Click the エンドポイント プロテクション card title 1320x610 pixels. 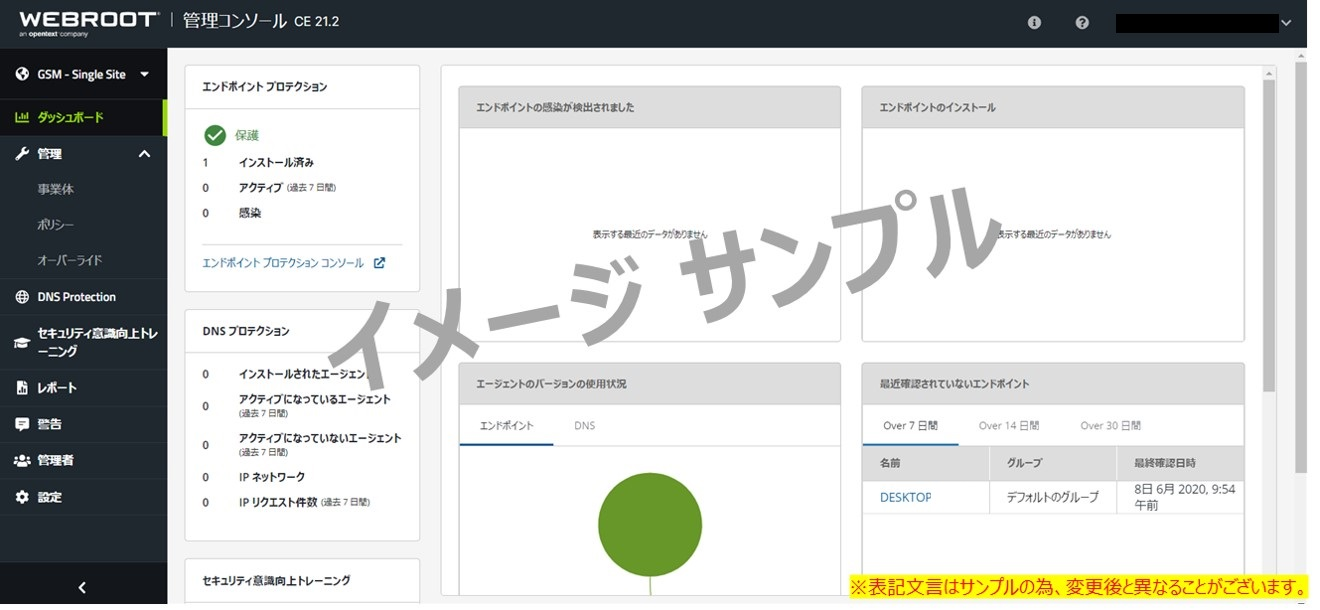click(x=265, y=87)
